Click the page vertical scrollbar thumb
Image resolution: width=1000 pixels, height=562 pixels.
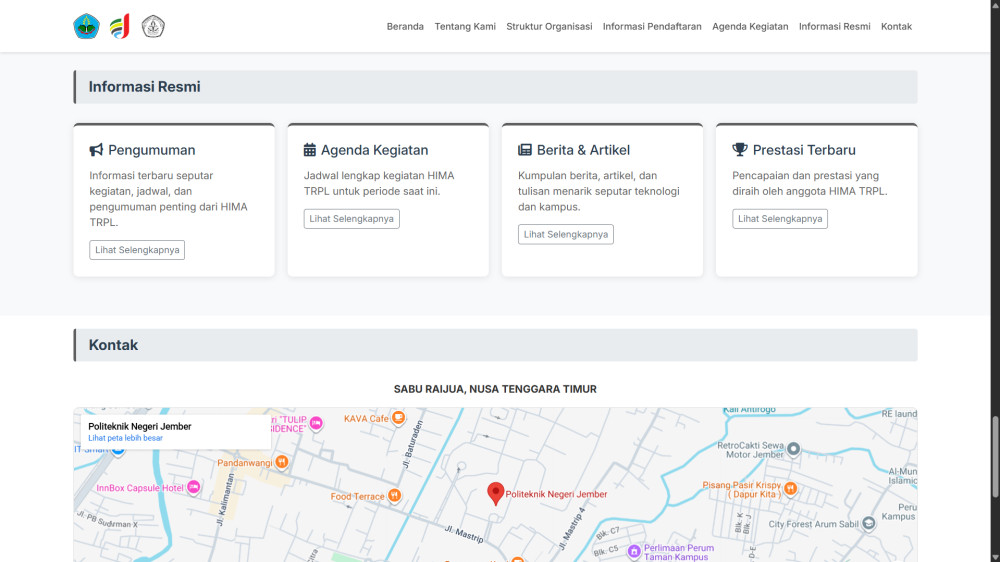click(x=993, y=457)
